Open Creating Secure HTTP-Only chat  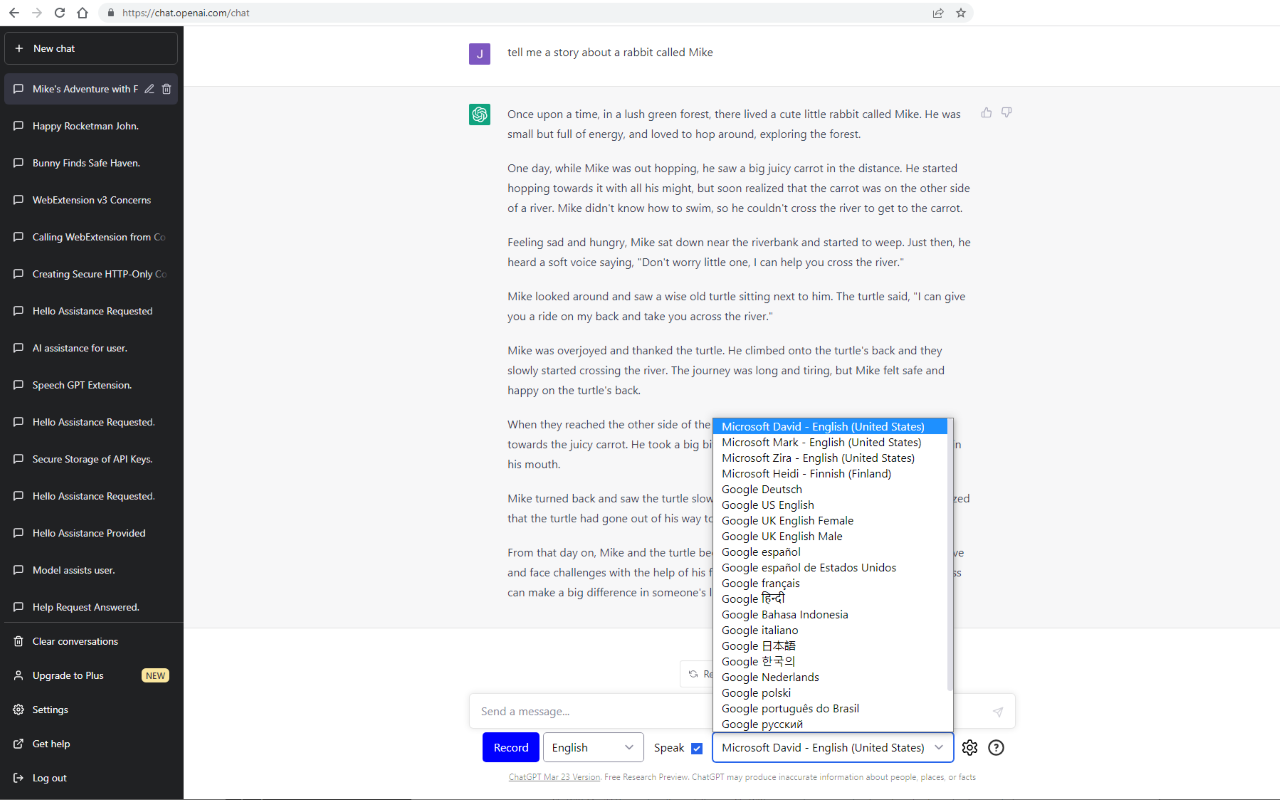point(91,274)
